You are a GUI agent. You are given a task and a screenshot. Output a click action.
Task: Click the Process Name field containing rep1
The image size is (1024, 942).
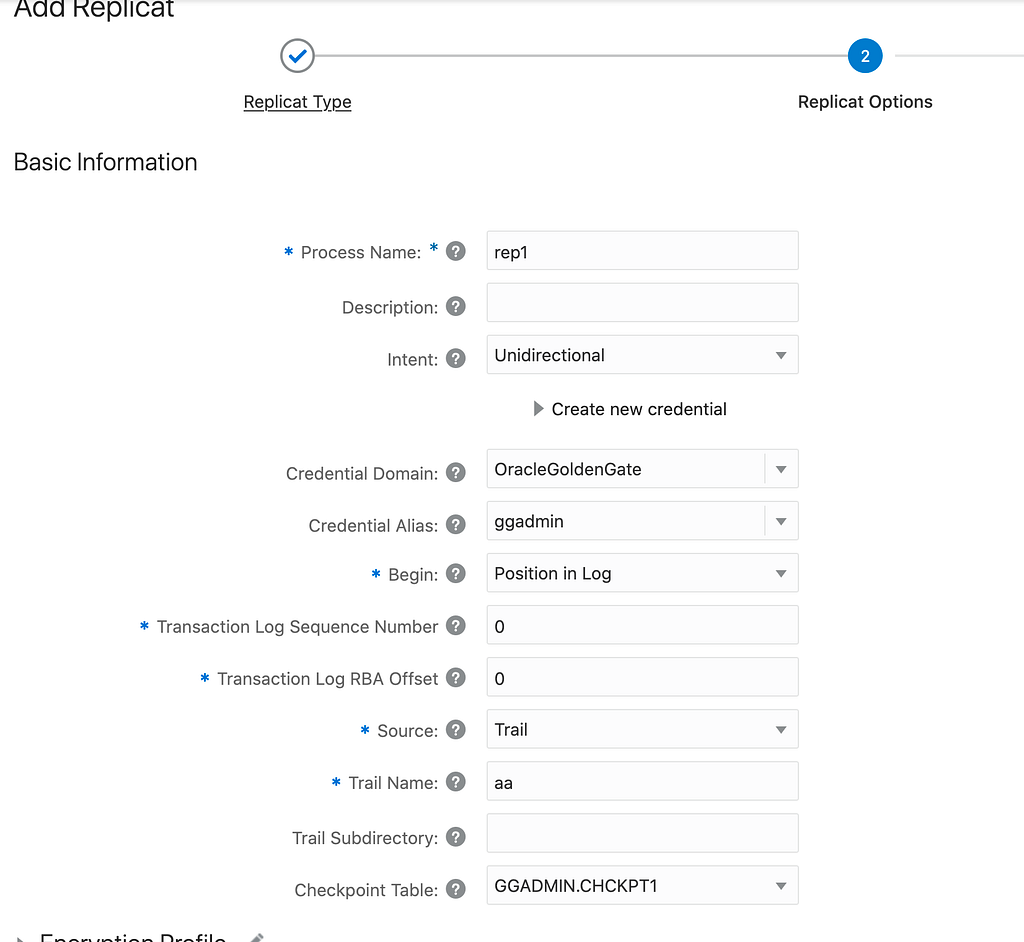tap(642, 250)
